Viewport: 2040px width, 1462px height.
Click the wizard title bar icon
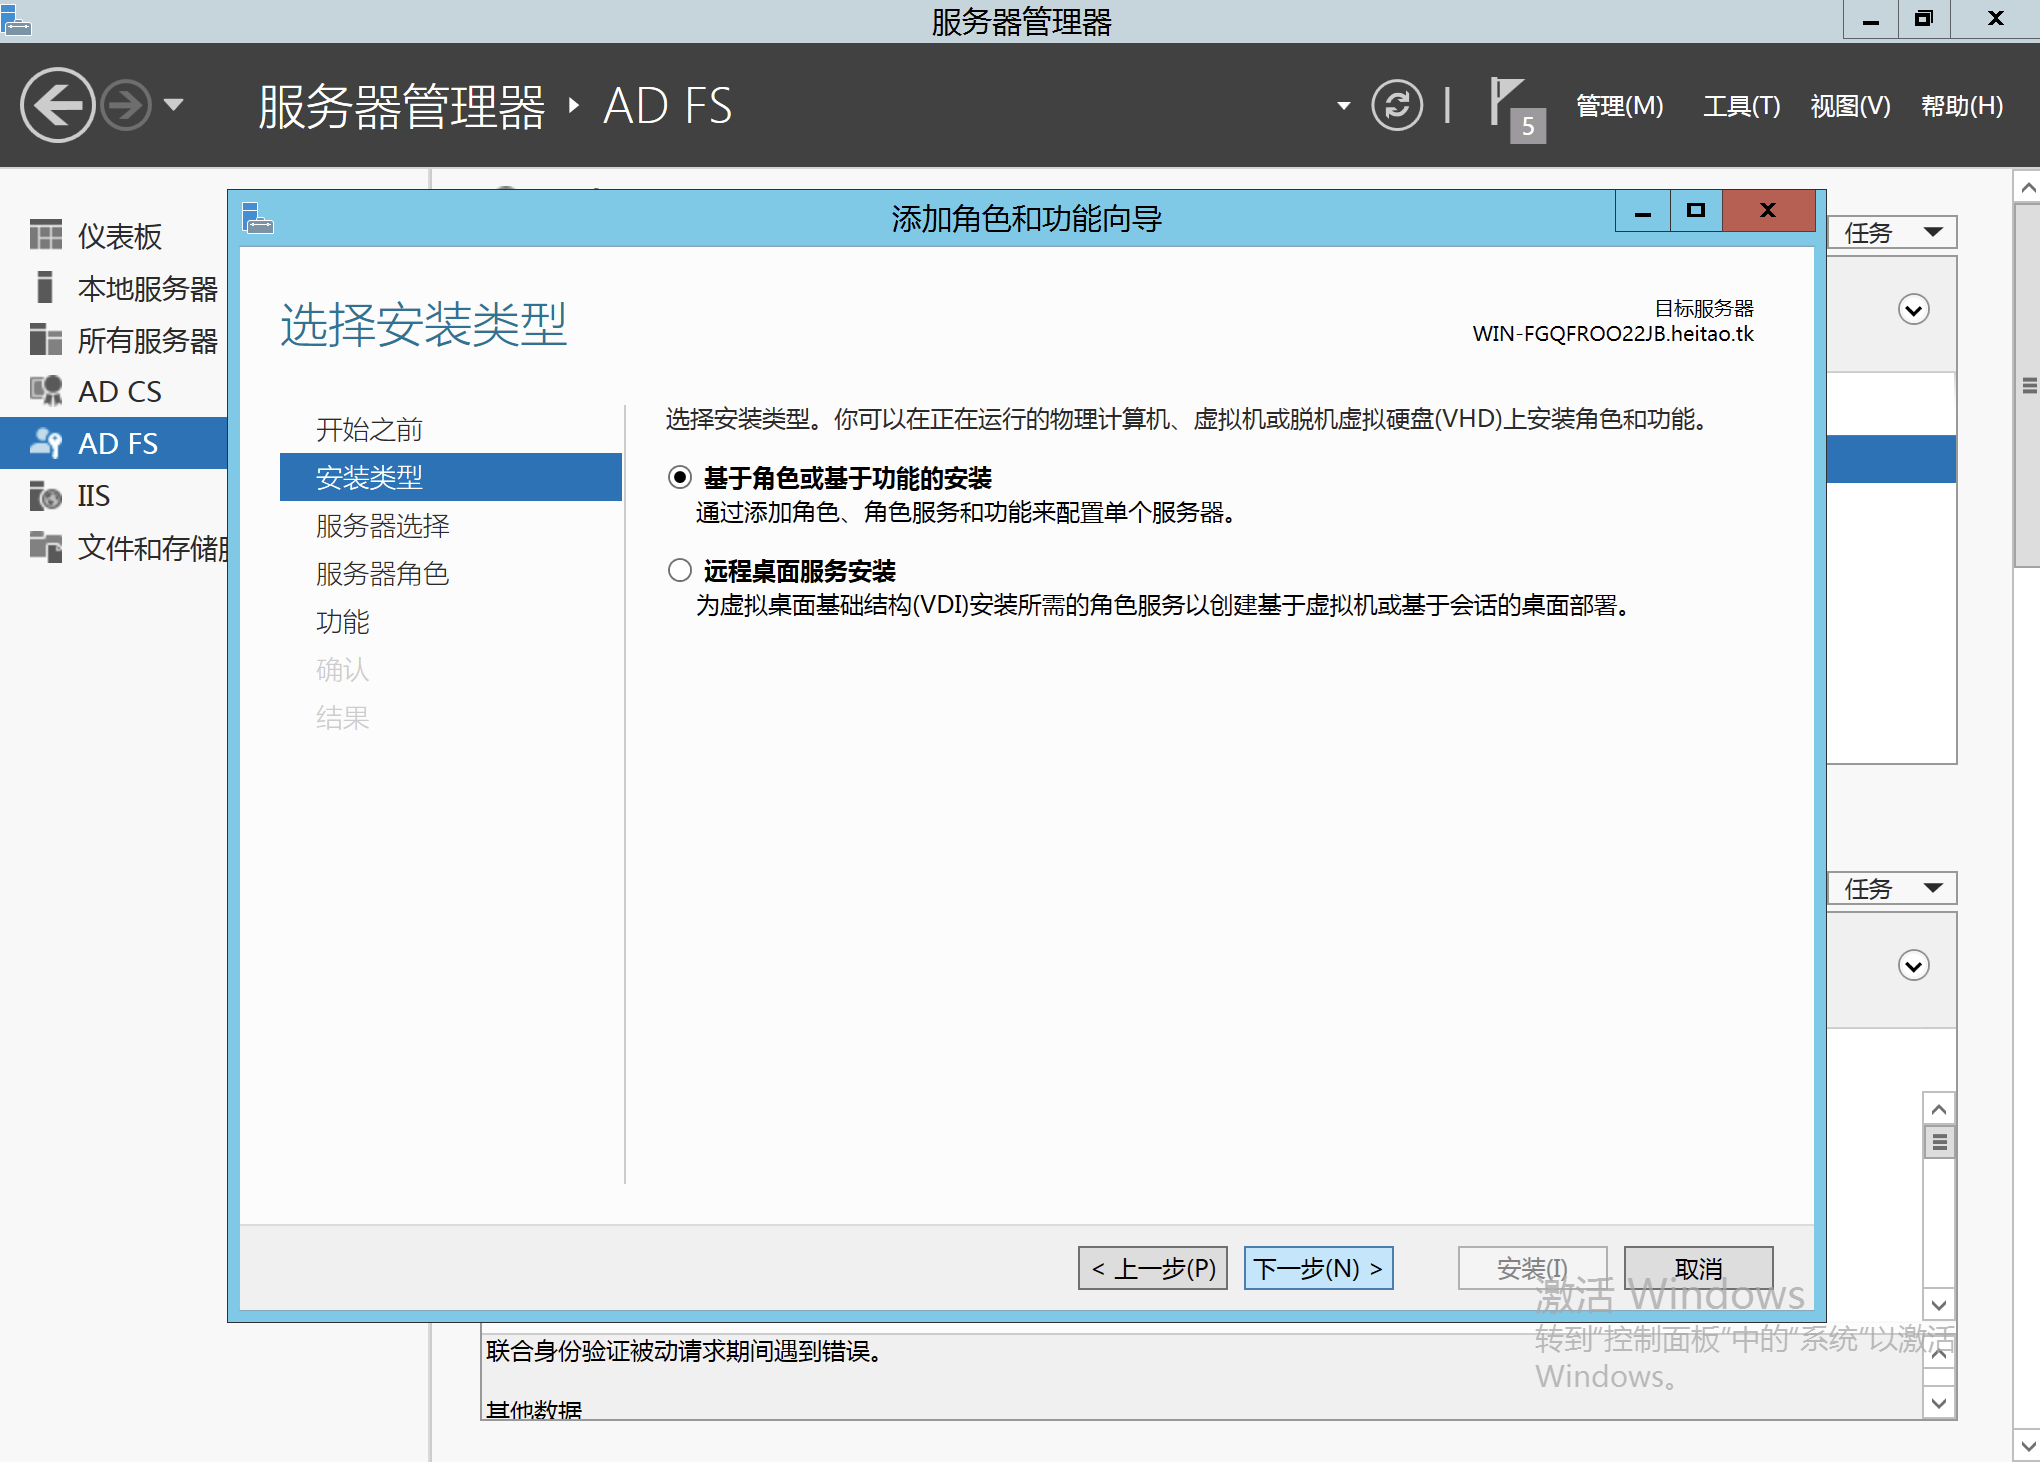click(258, 217)
